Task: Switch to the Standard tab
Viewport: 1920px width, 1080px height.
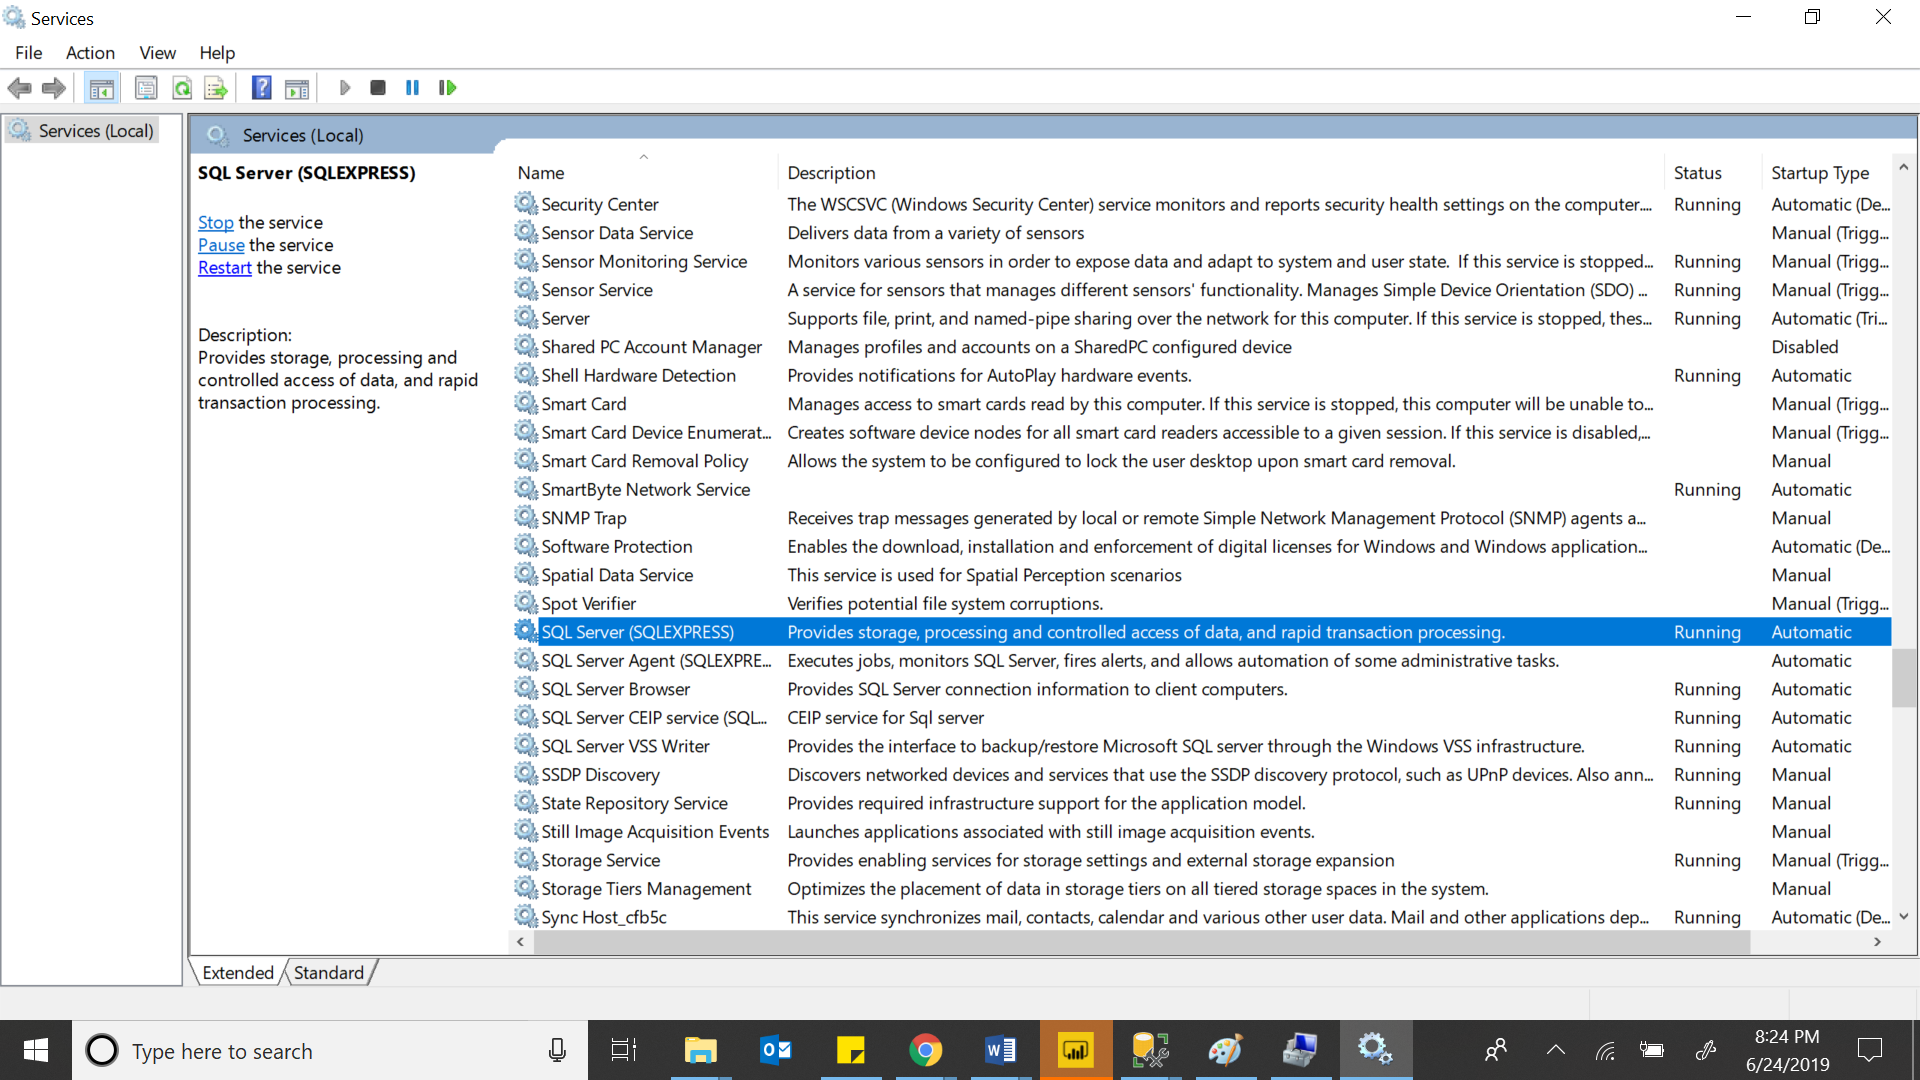Action: click(x=328, y=972)
